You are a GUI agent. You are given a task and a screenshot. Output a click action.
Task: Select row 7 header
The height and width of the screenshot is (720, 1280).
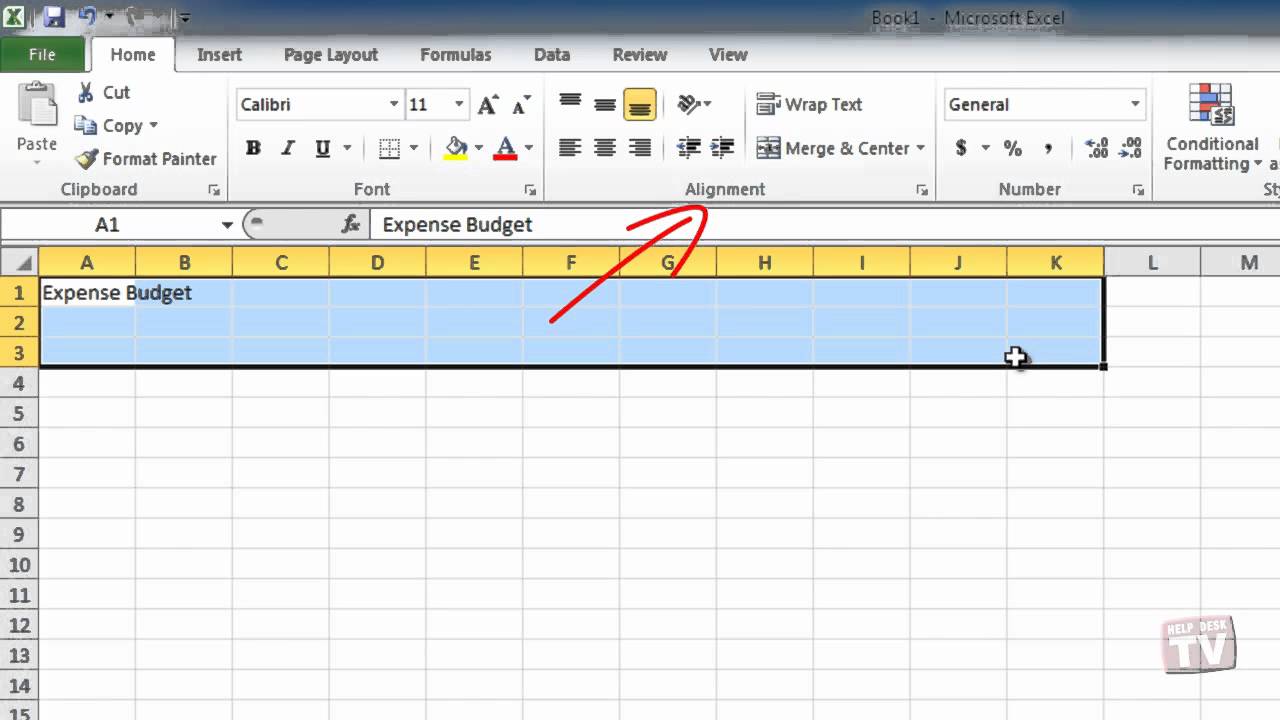(19, 473)
